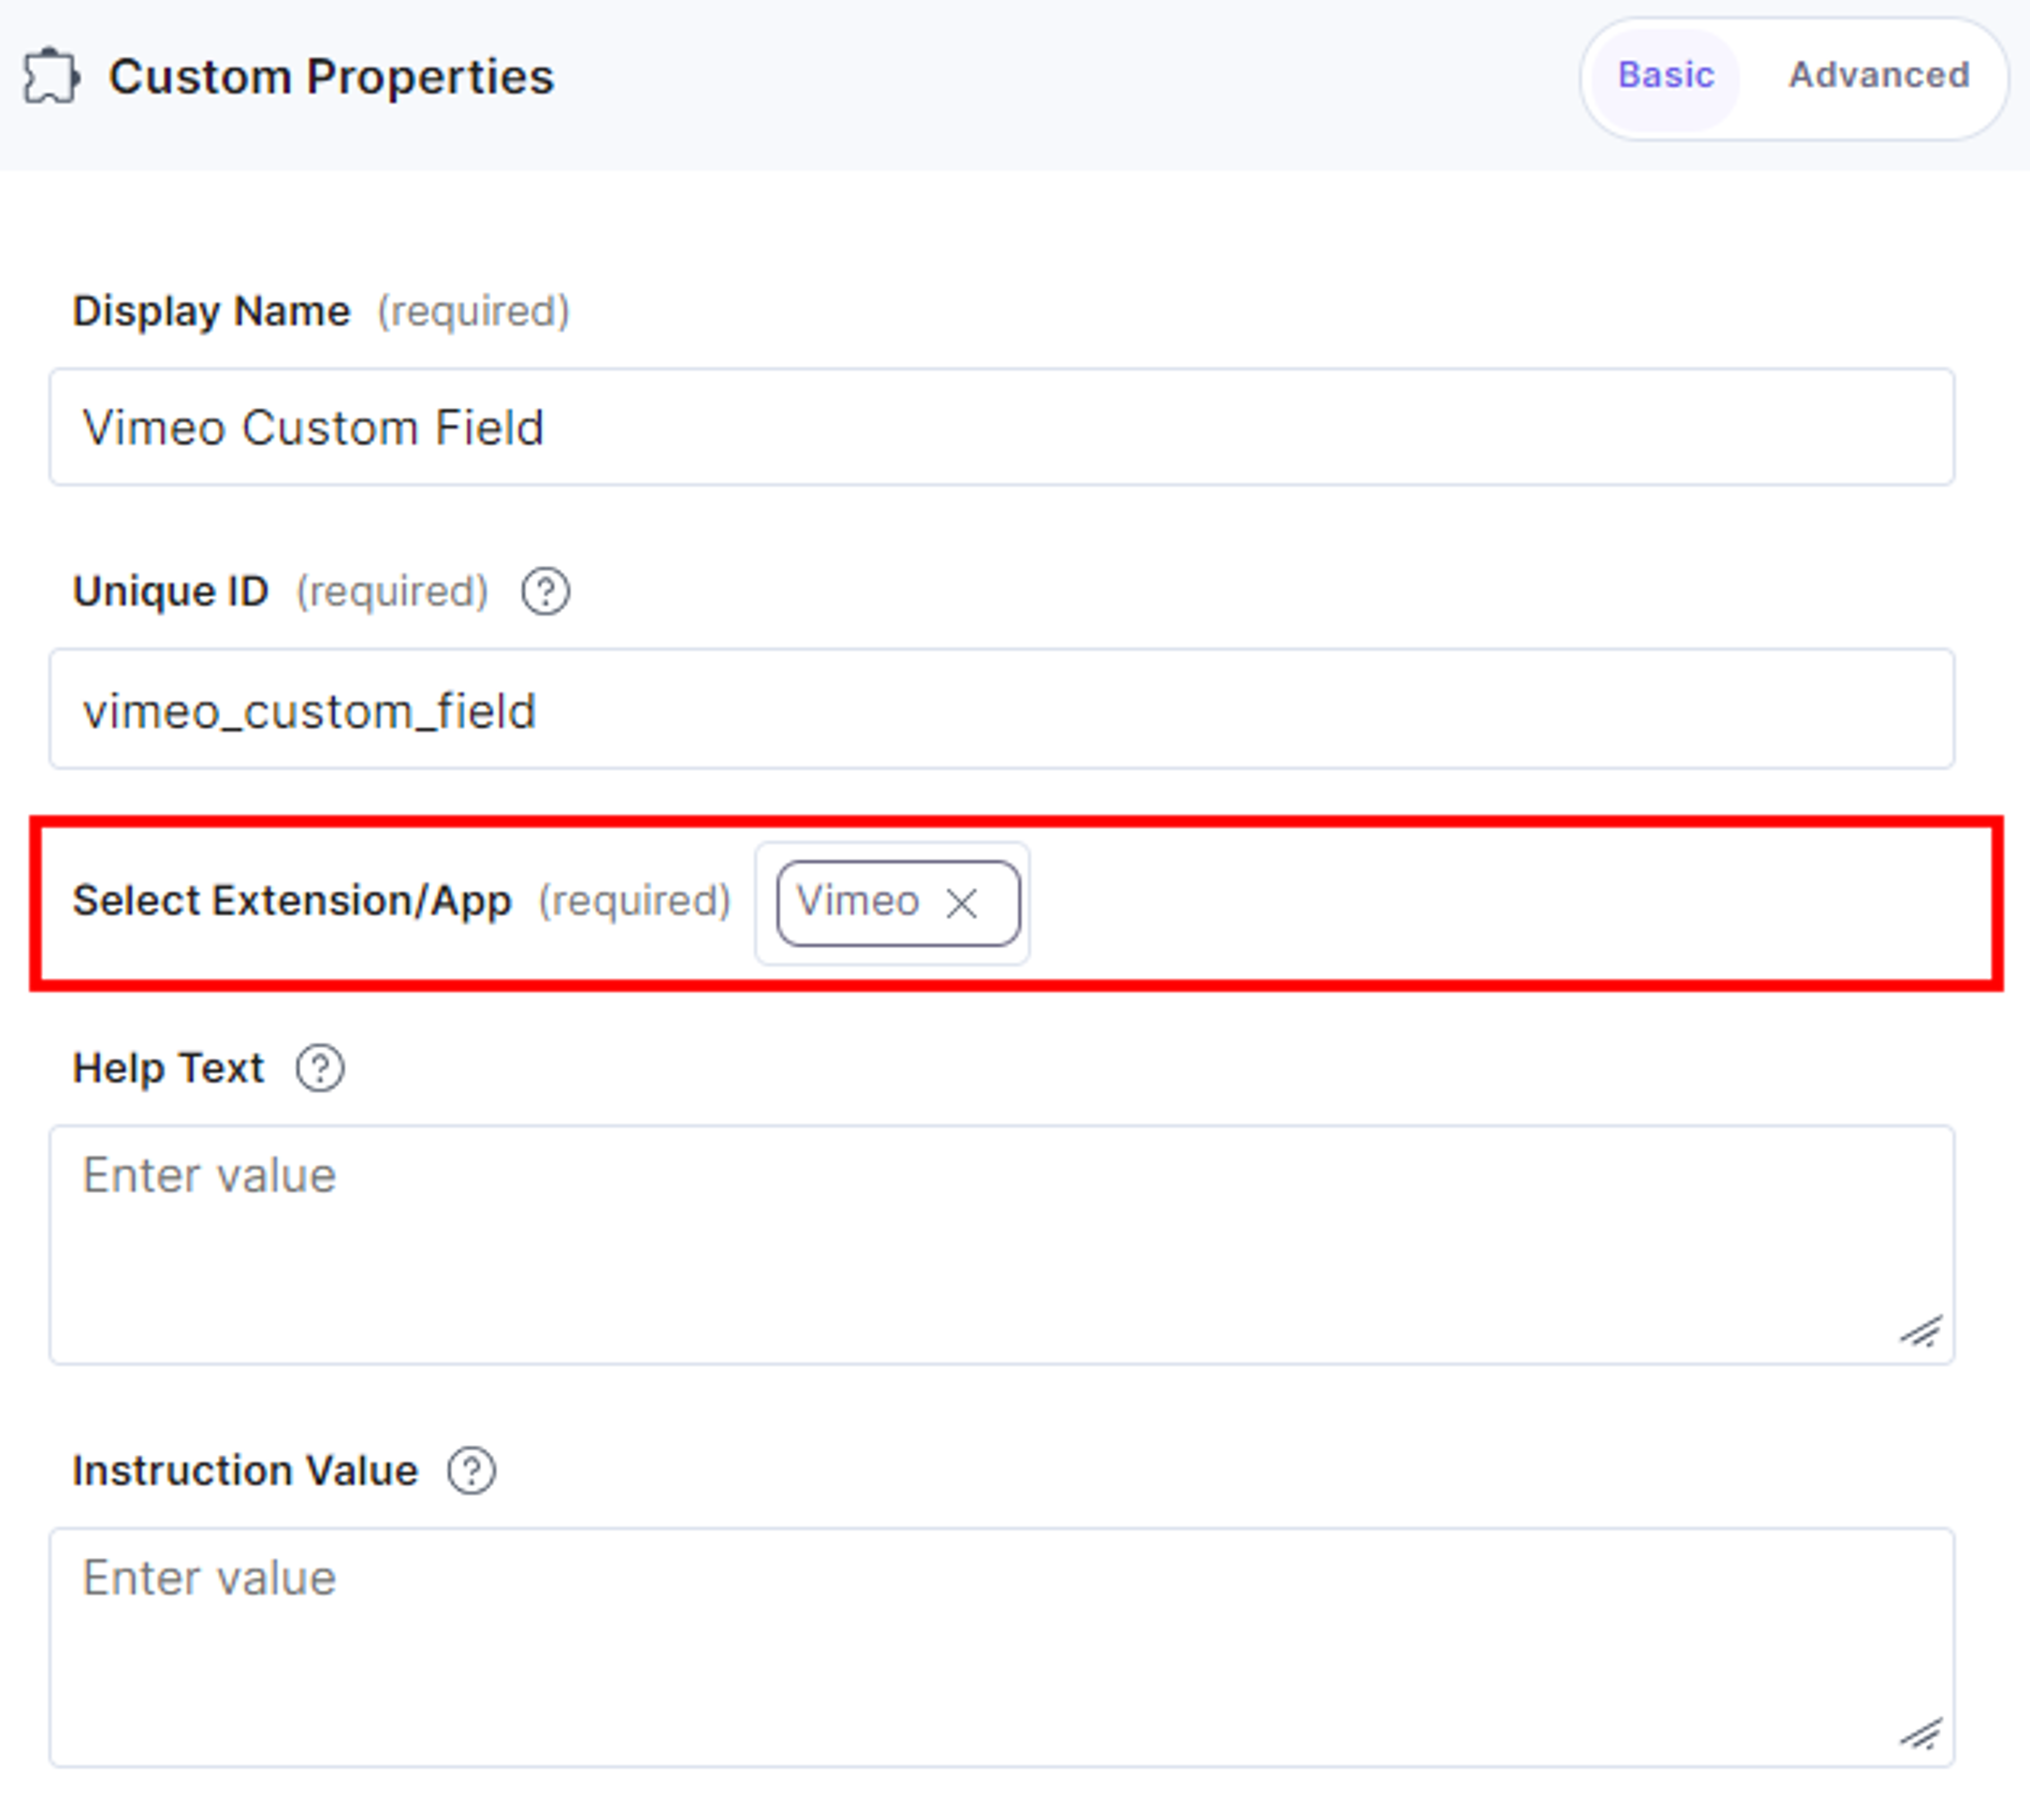Click the Custom Properties heading text

pos(331,77)
